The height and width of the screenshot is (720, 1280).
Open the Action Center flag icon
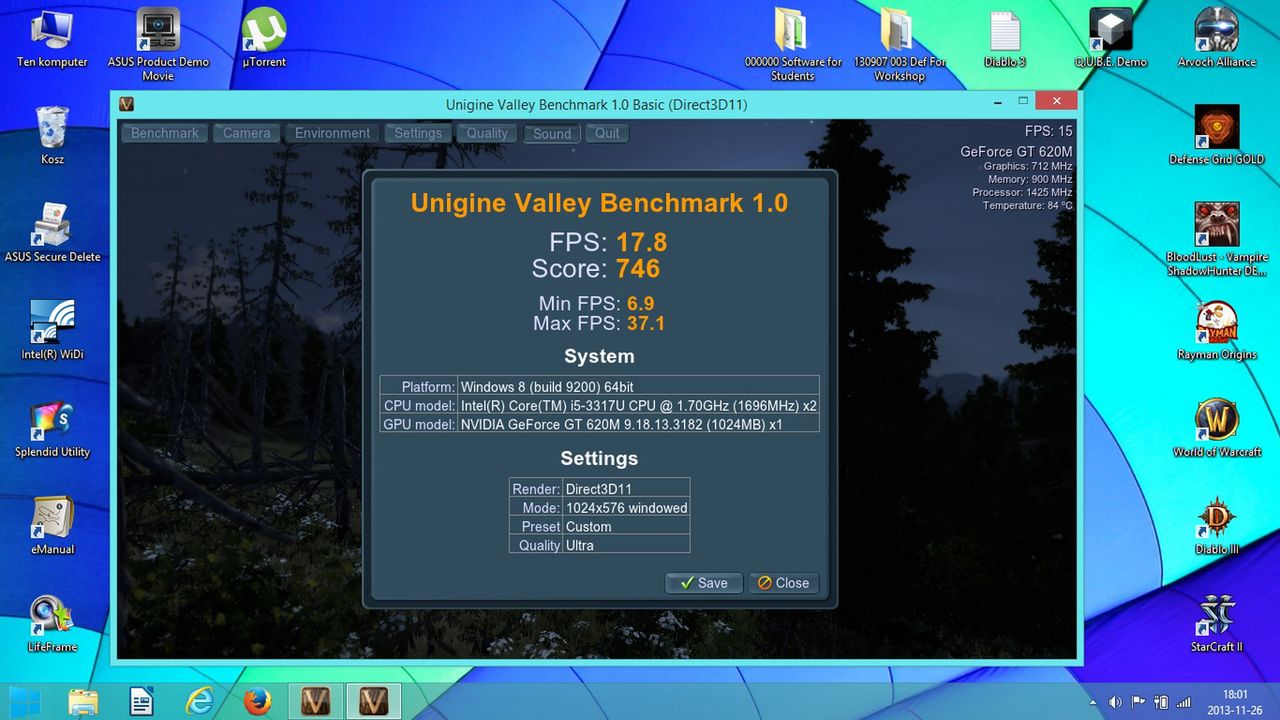click(x=1139, y=702)
